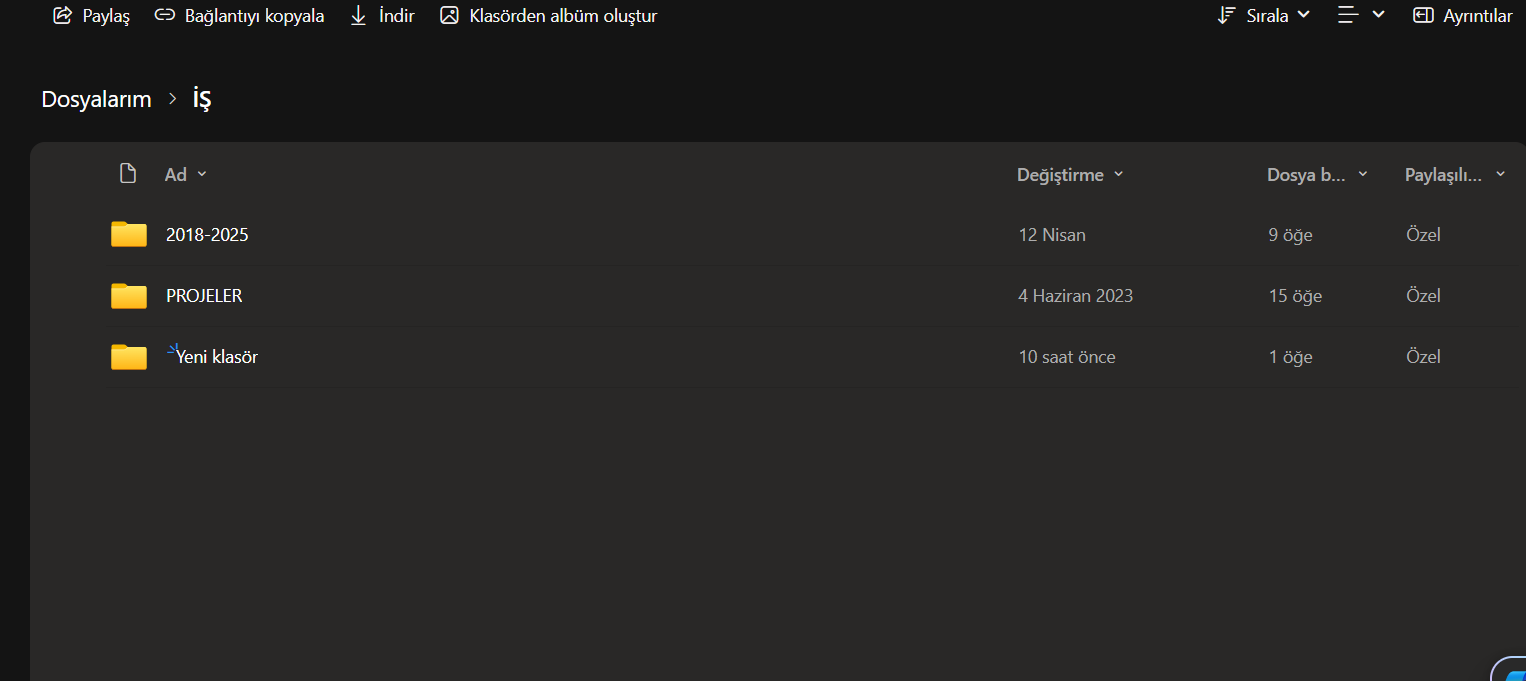1526x681 pixels.
Task: Open the Dosya b... column header menu
Action: (1317, 175)
